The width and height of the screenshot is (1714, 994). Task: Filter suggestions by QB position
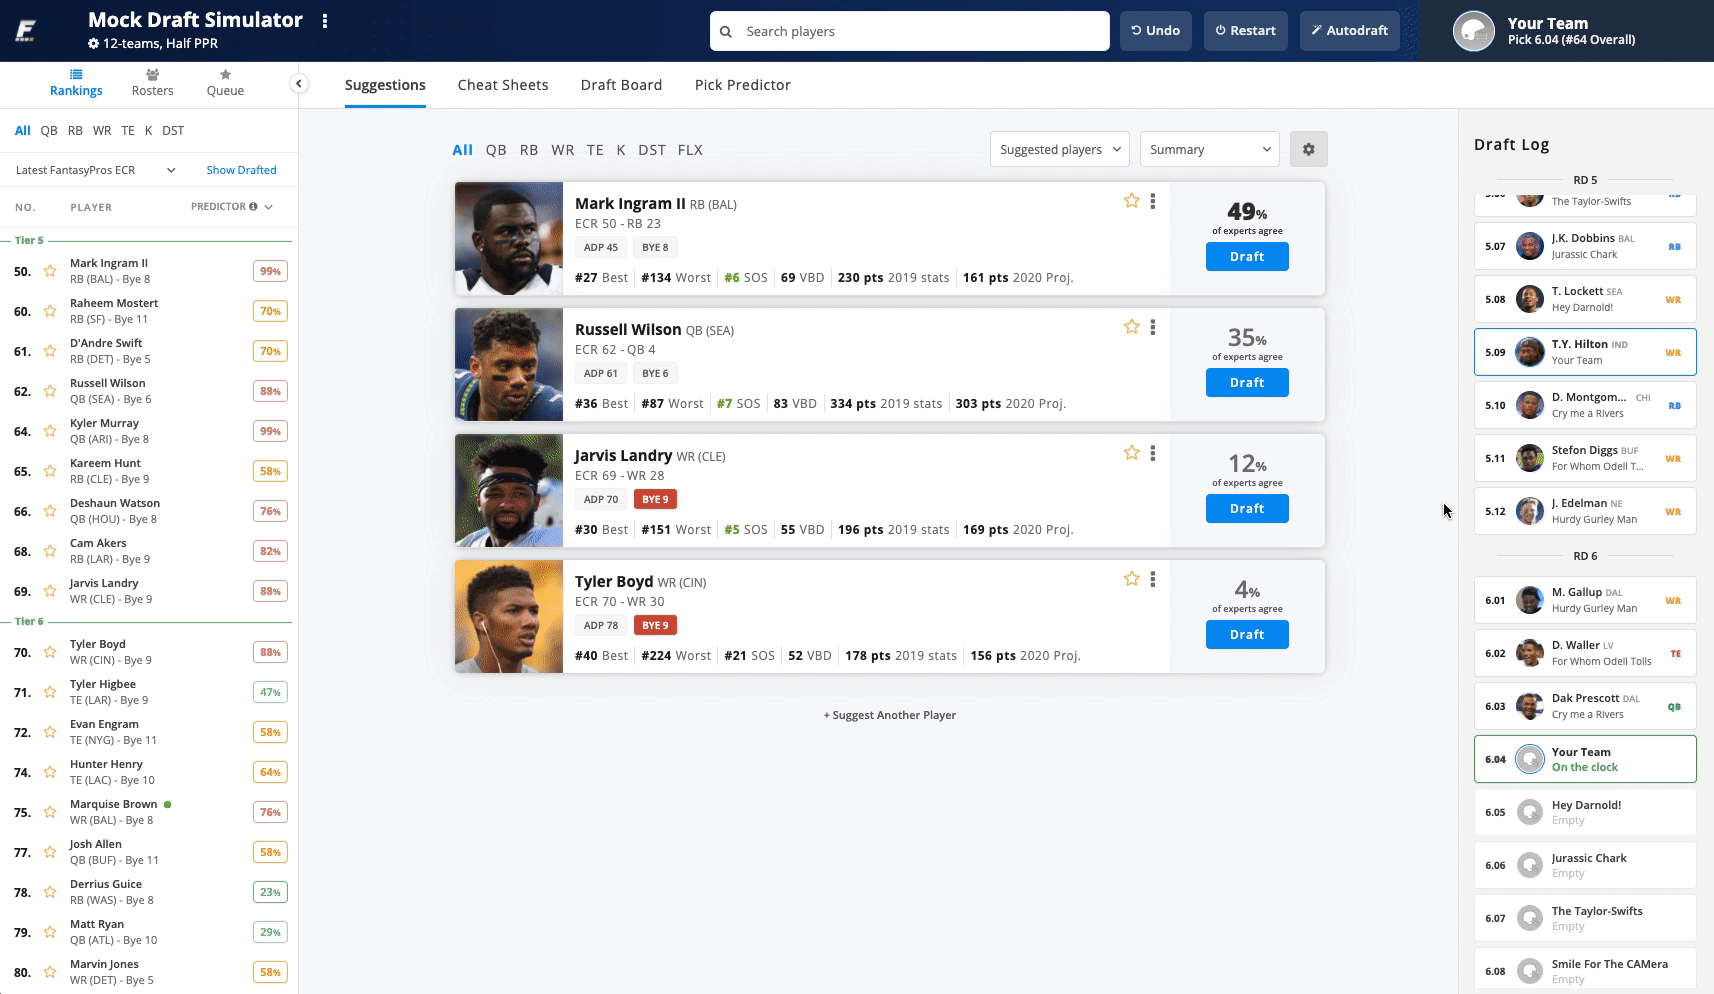click(496, 150)
